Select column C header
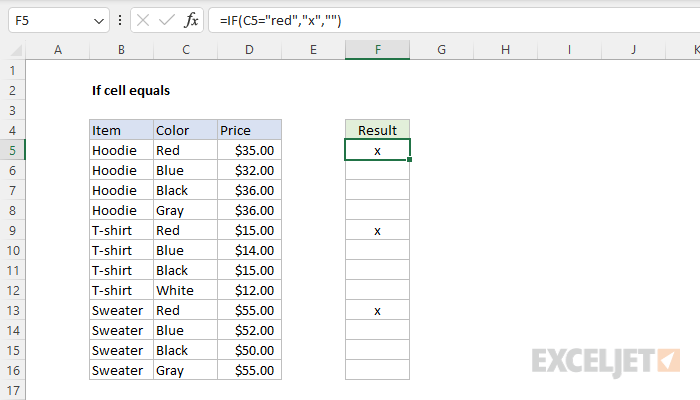700x400 pixels. pyautogui.click(x=186, y=50)
